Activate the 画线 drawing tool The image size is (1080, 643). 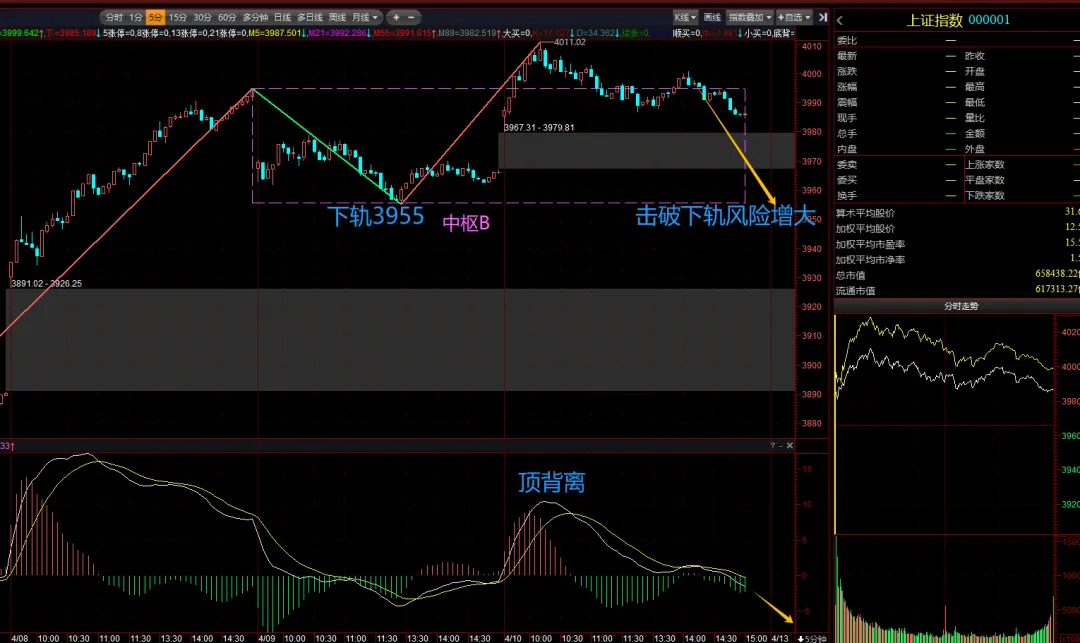(x=712, y=17)
